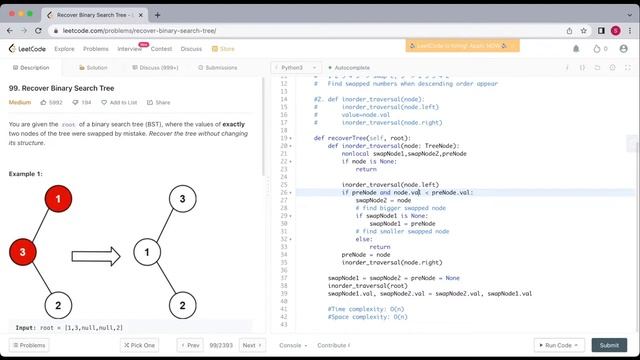Image resolution: width=640 pixels, height=360 pixels.
Task: Collapse code fold at line 22
Action: pyautogui.click(x=291, y=162)
